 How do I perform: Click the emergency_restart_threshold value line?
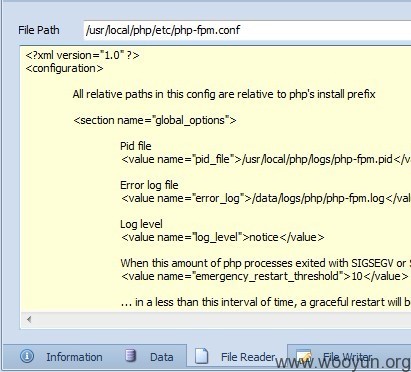click(265, 276)
